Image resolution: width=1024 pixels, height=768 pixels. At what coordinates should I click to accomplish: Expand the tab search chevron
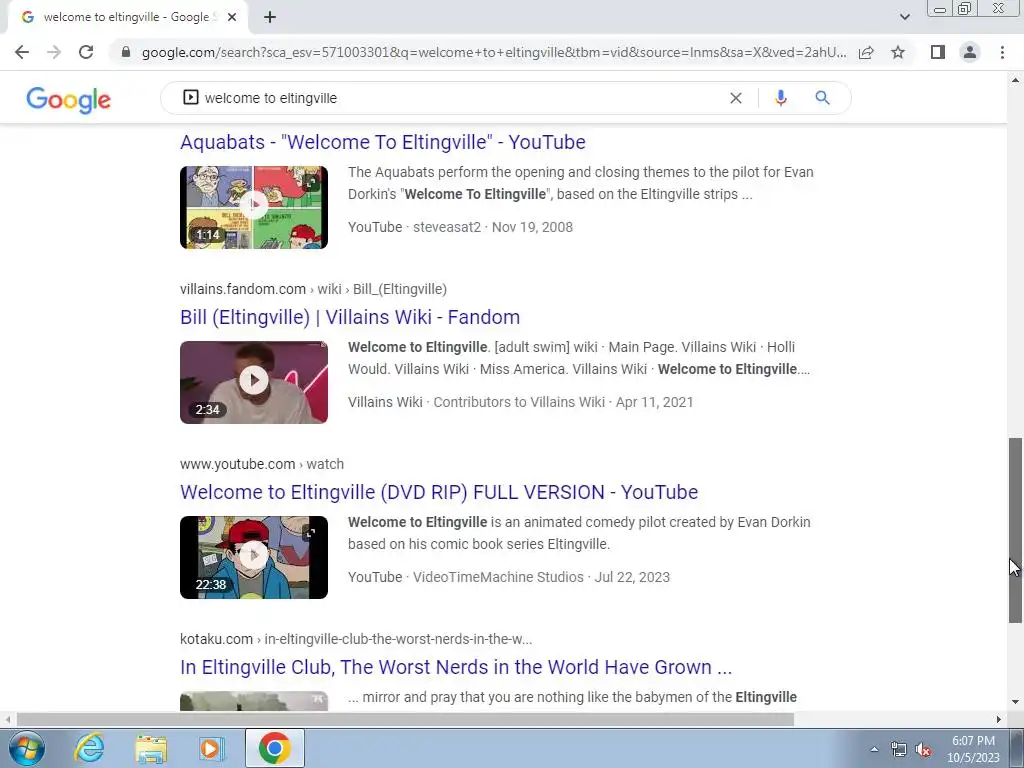(904, 17)
